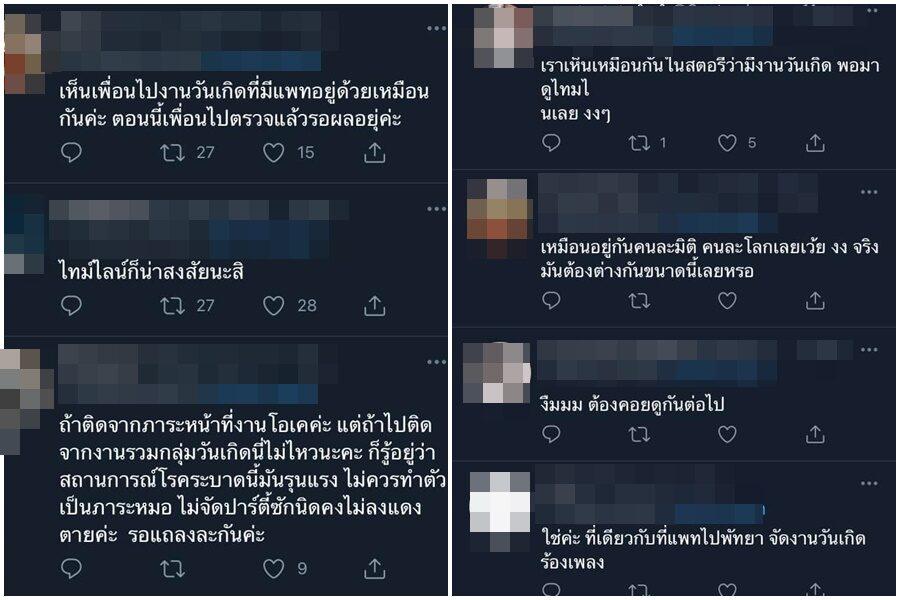This screenshot has width=900, height=600.
Task: Reply to the tweet with 27 retweets and 15 likes
Action: click(x=71, y=152)
